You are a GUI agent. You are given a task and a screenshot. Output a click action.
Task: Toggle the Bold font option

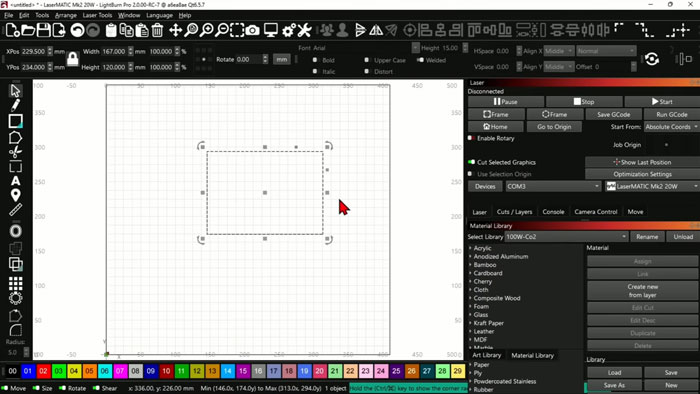coord(315,60)
